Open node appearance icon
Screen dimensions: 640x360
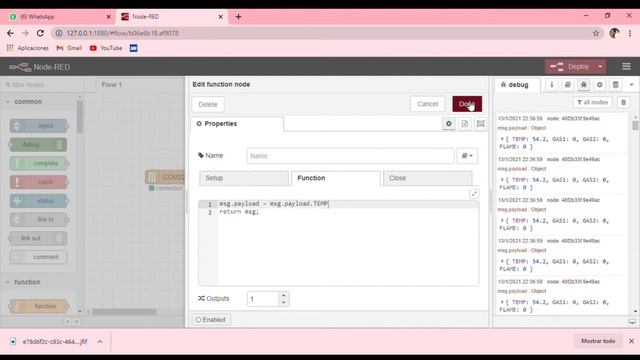[x=480, y=124]
